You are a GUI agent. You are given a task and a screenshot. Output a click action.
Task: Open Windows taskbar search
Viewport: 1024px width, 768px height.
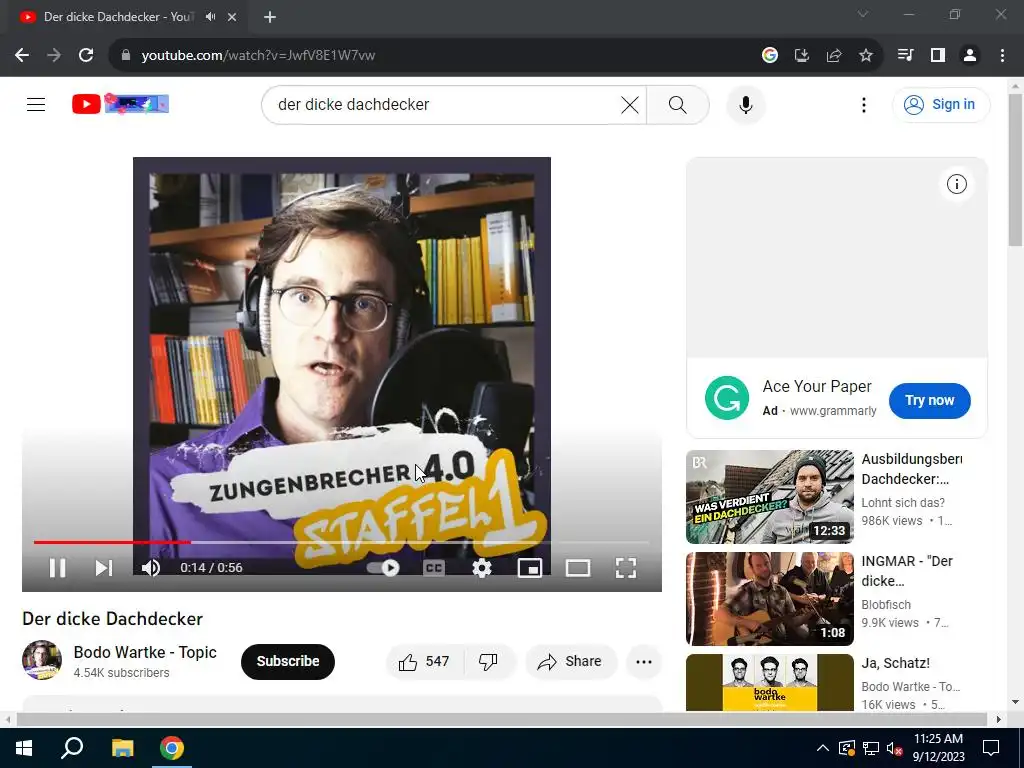pyautogui.click(x=72, y=748)
